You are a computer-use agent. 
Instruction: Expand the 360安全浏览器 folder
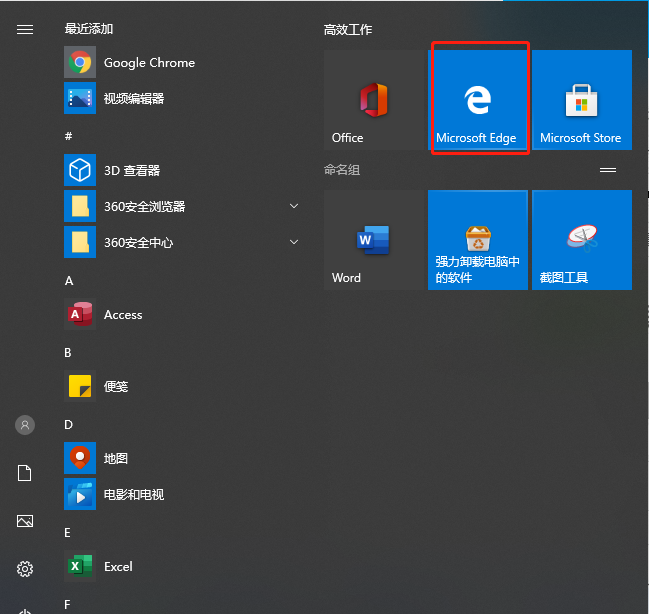[x=294, y=206]
